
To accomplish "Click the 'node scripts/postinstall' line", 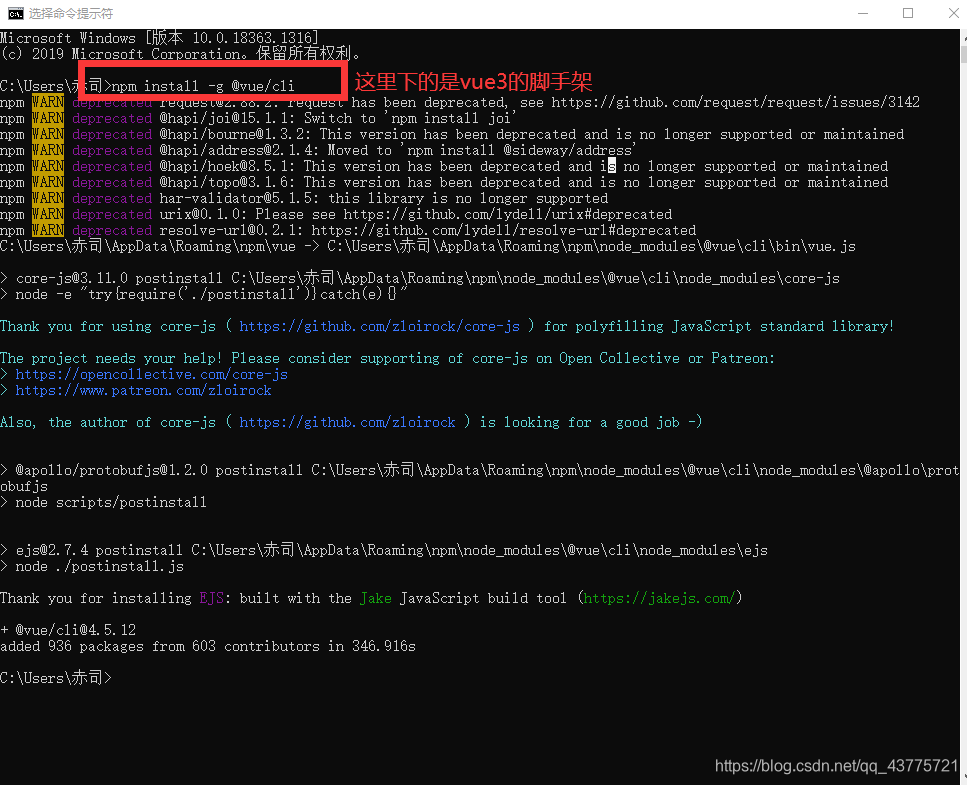I will (104, 503).
